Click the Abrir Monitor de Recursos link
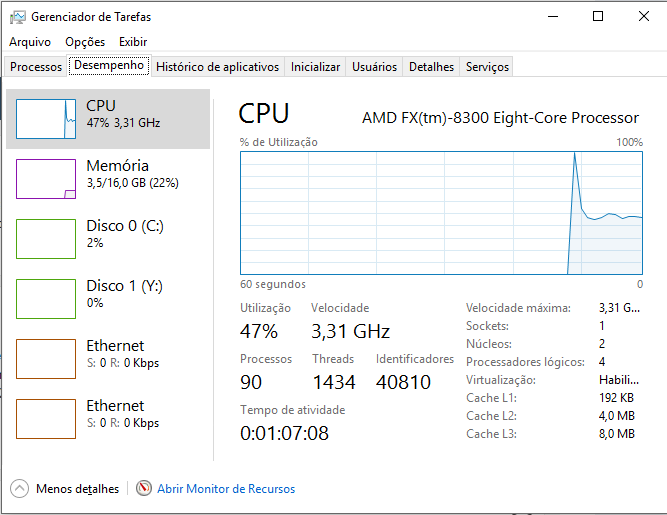 [226, 489]
